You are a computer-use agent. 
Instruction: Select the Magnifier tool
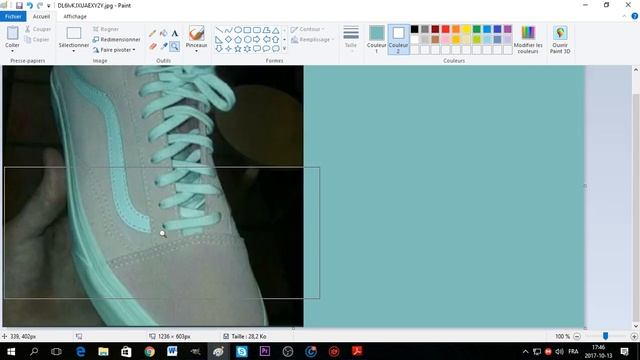coord(175,46)
